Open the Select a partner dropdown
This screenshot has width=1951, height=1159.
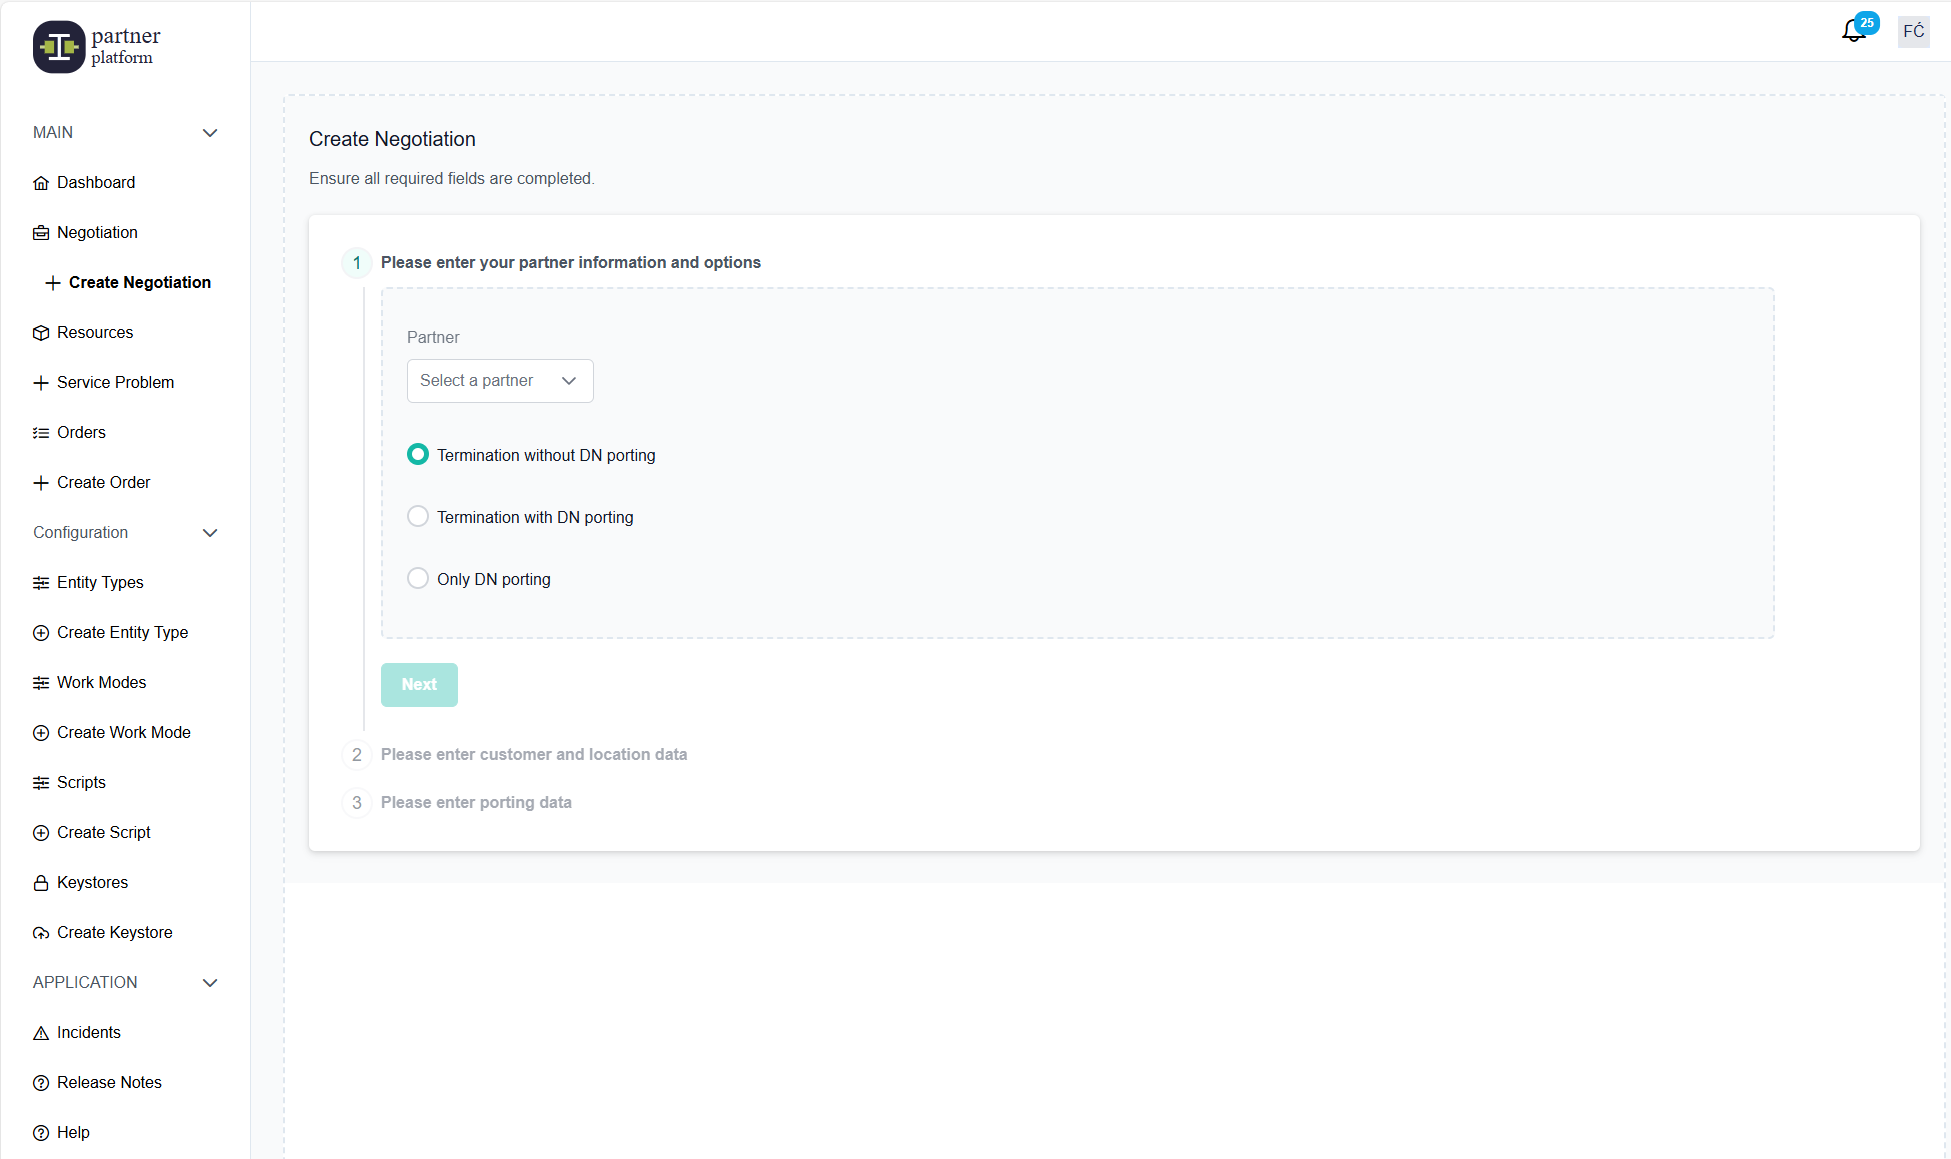click(499, 381)
